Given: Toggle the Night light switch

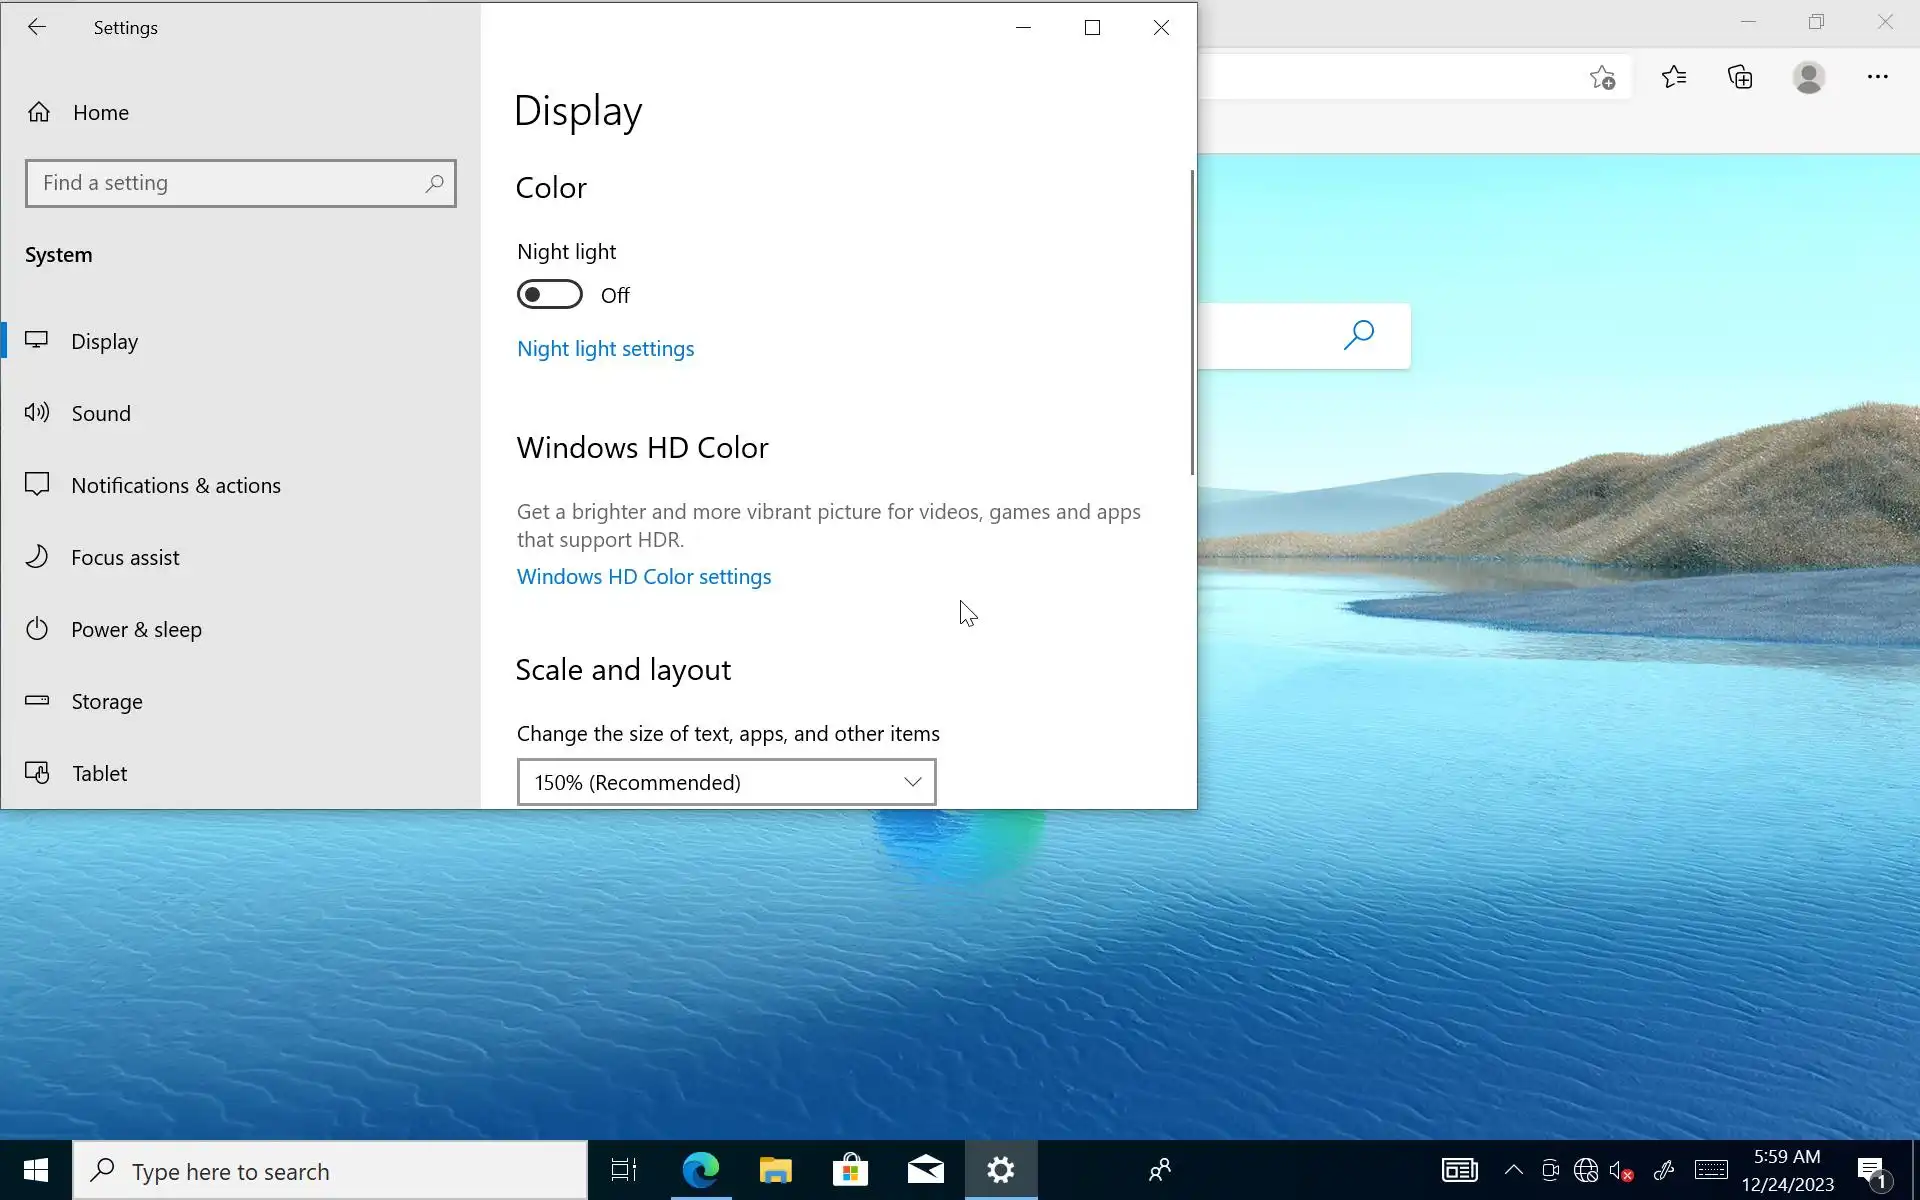Looking at the screenshot, I should coord(549,295).
